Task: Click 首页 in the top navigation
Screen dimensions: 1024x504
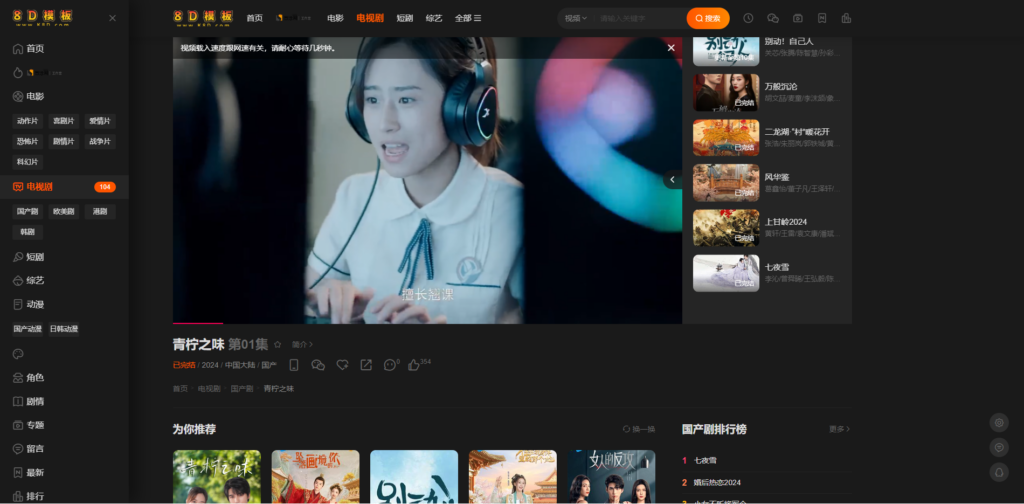Action: coord(255,18)
